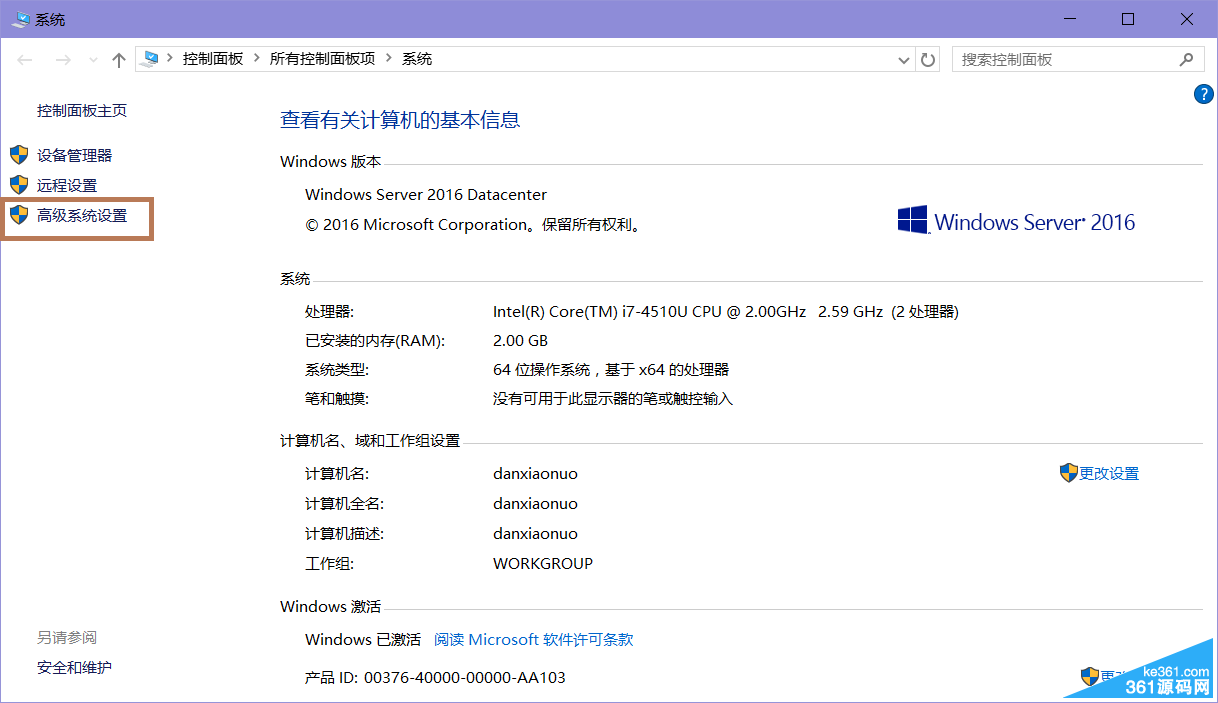Expand the chevron after 所有控制面板项 breadcrumb
This screenshot has width=1218, height=703.
coord(389,59)
